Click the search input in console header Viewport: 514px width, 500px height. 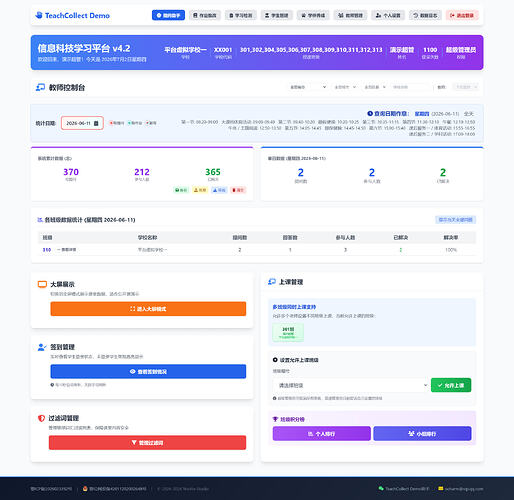click(x=410, y=87)
